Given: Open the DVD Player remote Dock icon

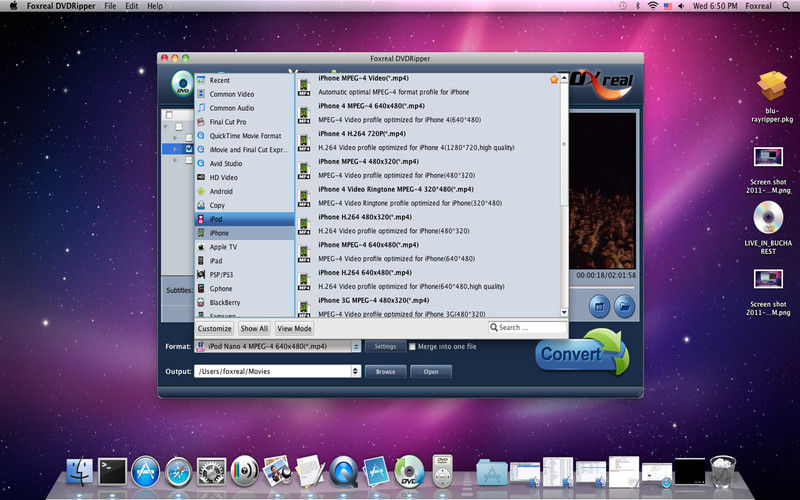Looking at the screenshot, I should [x=442, y=470].
